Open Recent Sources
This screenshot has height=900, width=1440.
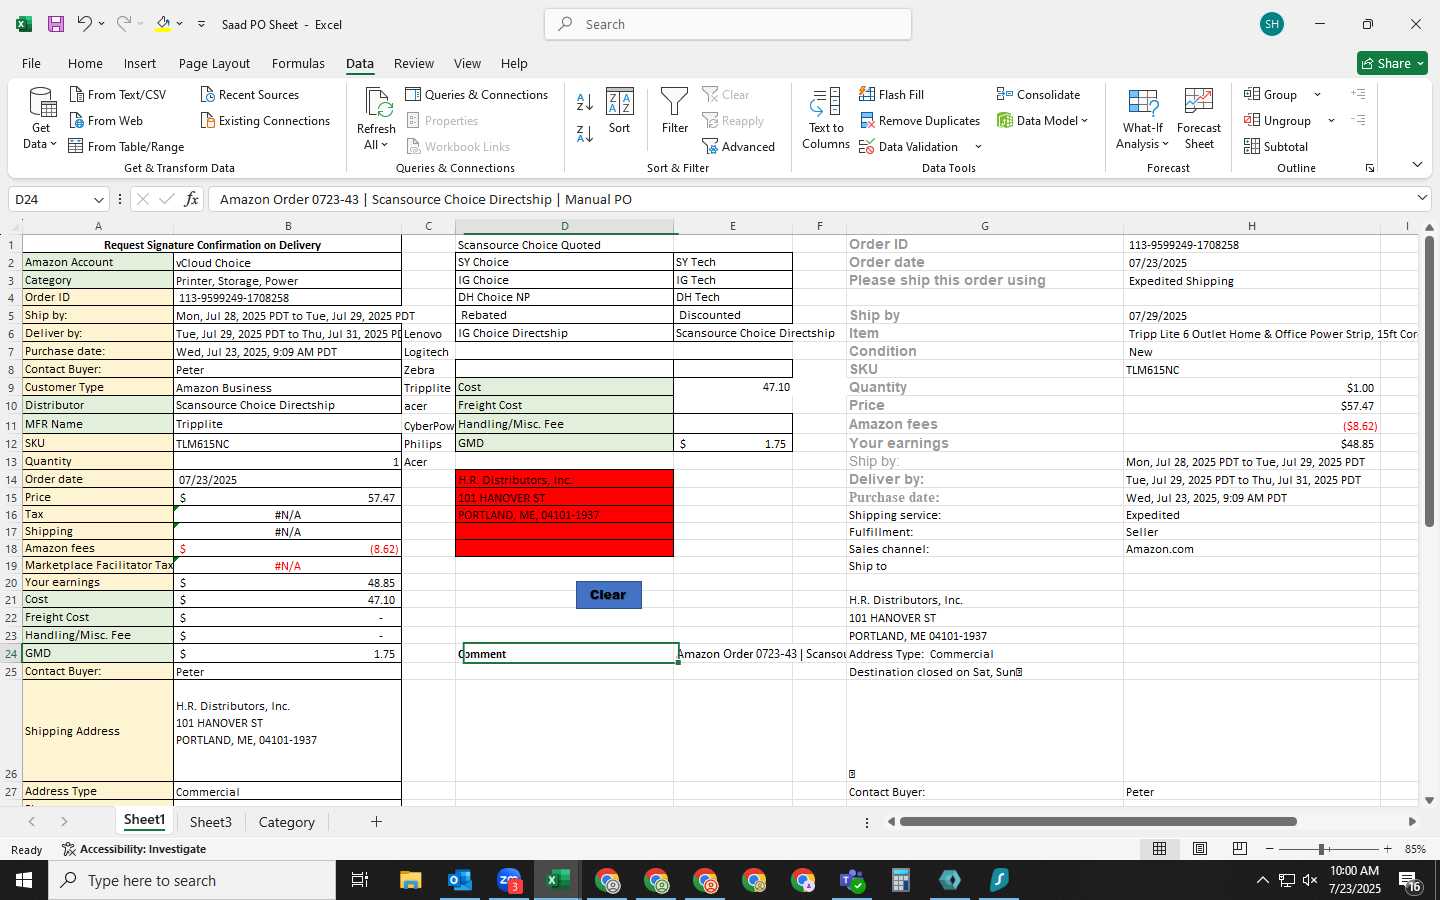[x=250, y=94]
